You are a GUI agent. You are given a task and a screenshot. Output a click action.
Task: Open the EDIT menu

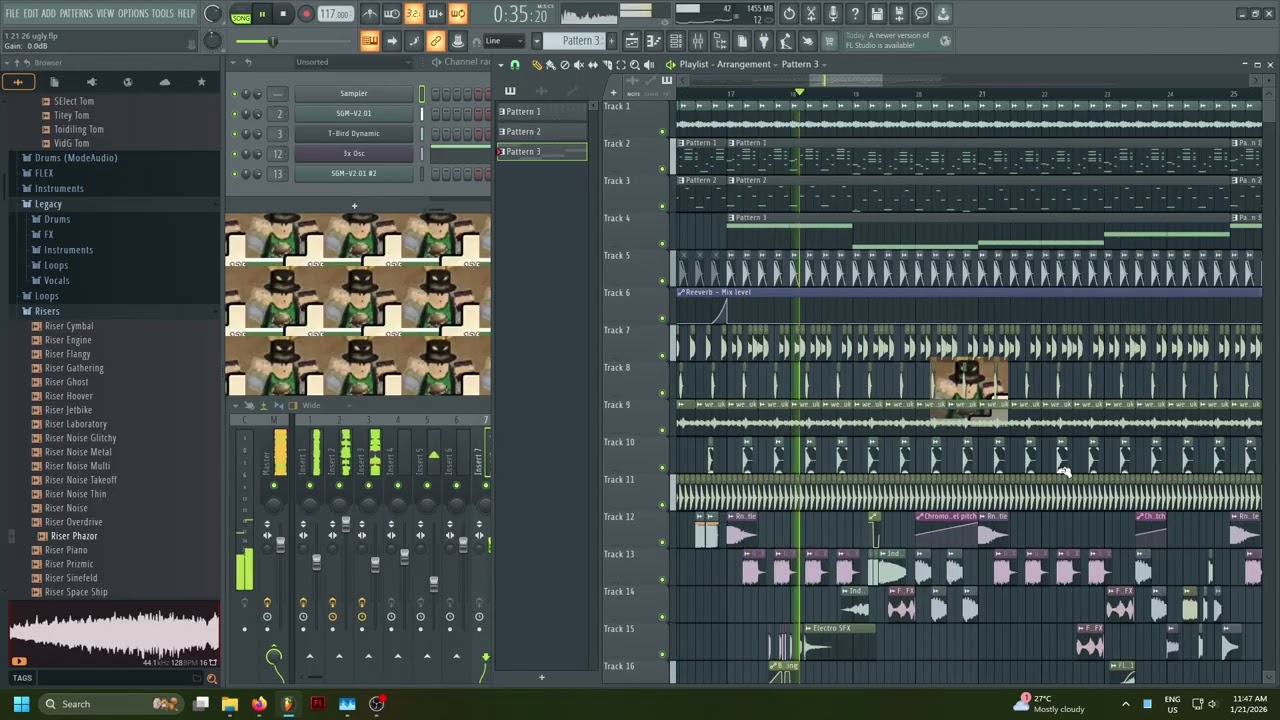click(x=31, y=13)
